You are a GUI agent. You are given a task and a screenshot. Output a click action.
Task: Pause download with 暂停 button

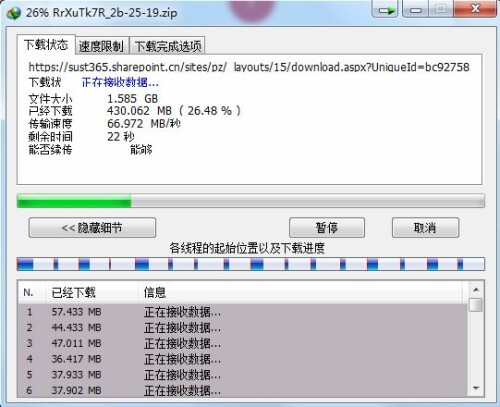tap(327, 228)
